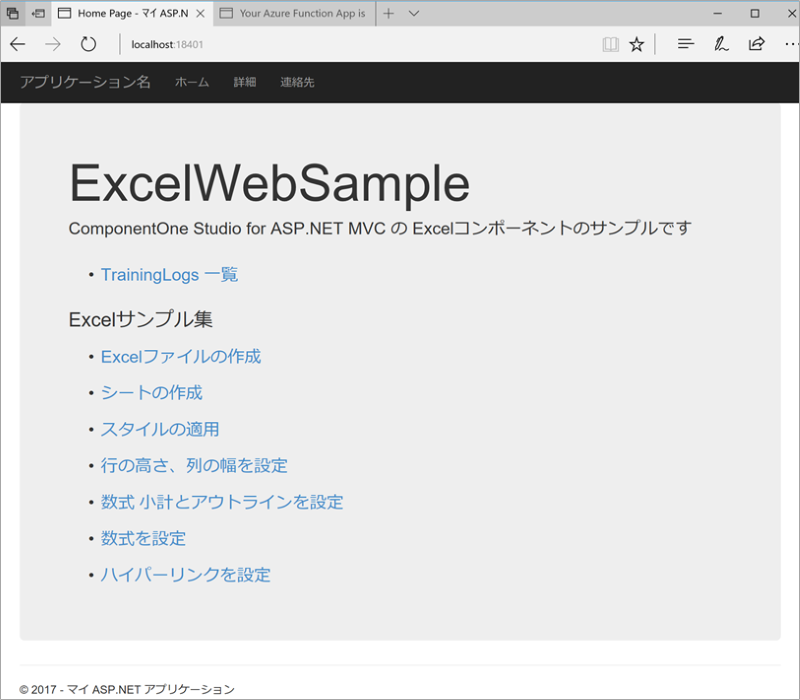Expand the tab previews chevron
800x700 pixels.
pyautogui.click(x=414, y=13)
